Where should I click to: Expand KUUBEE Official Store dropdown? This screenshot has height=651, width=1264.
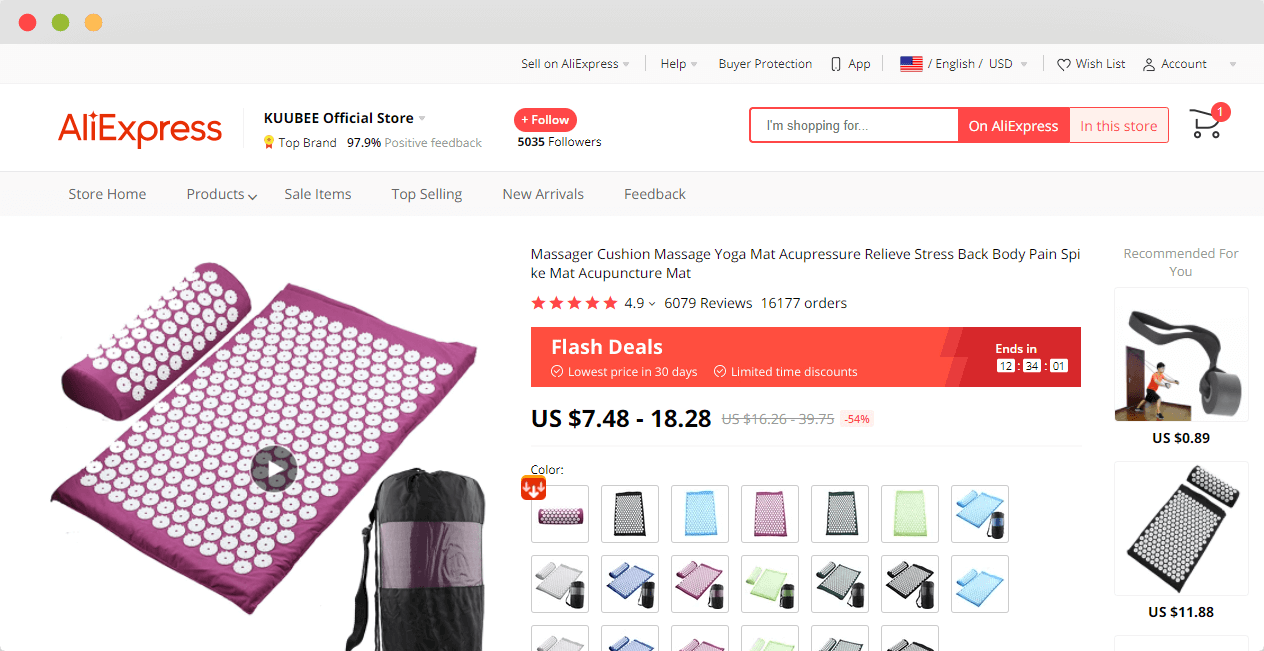click(345, 118)
